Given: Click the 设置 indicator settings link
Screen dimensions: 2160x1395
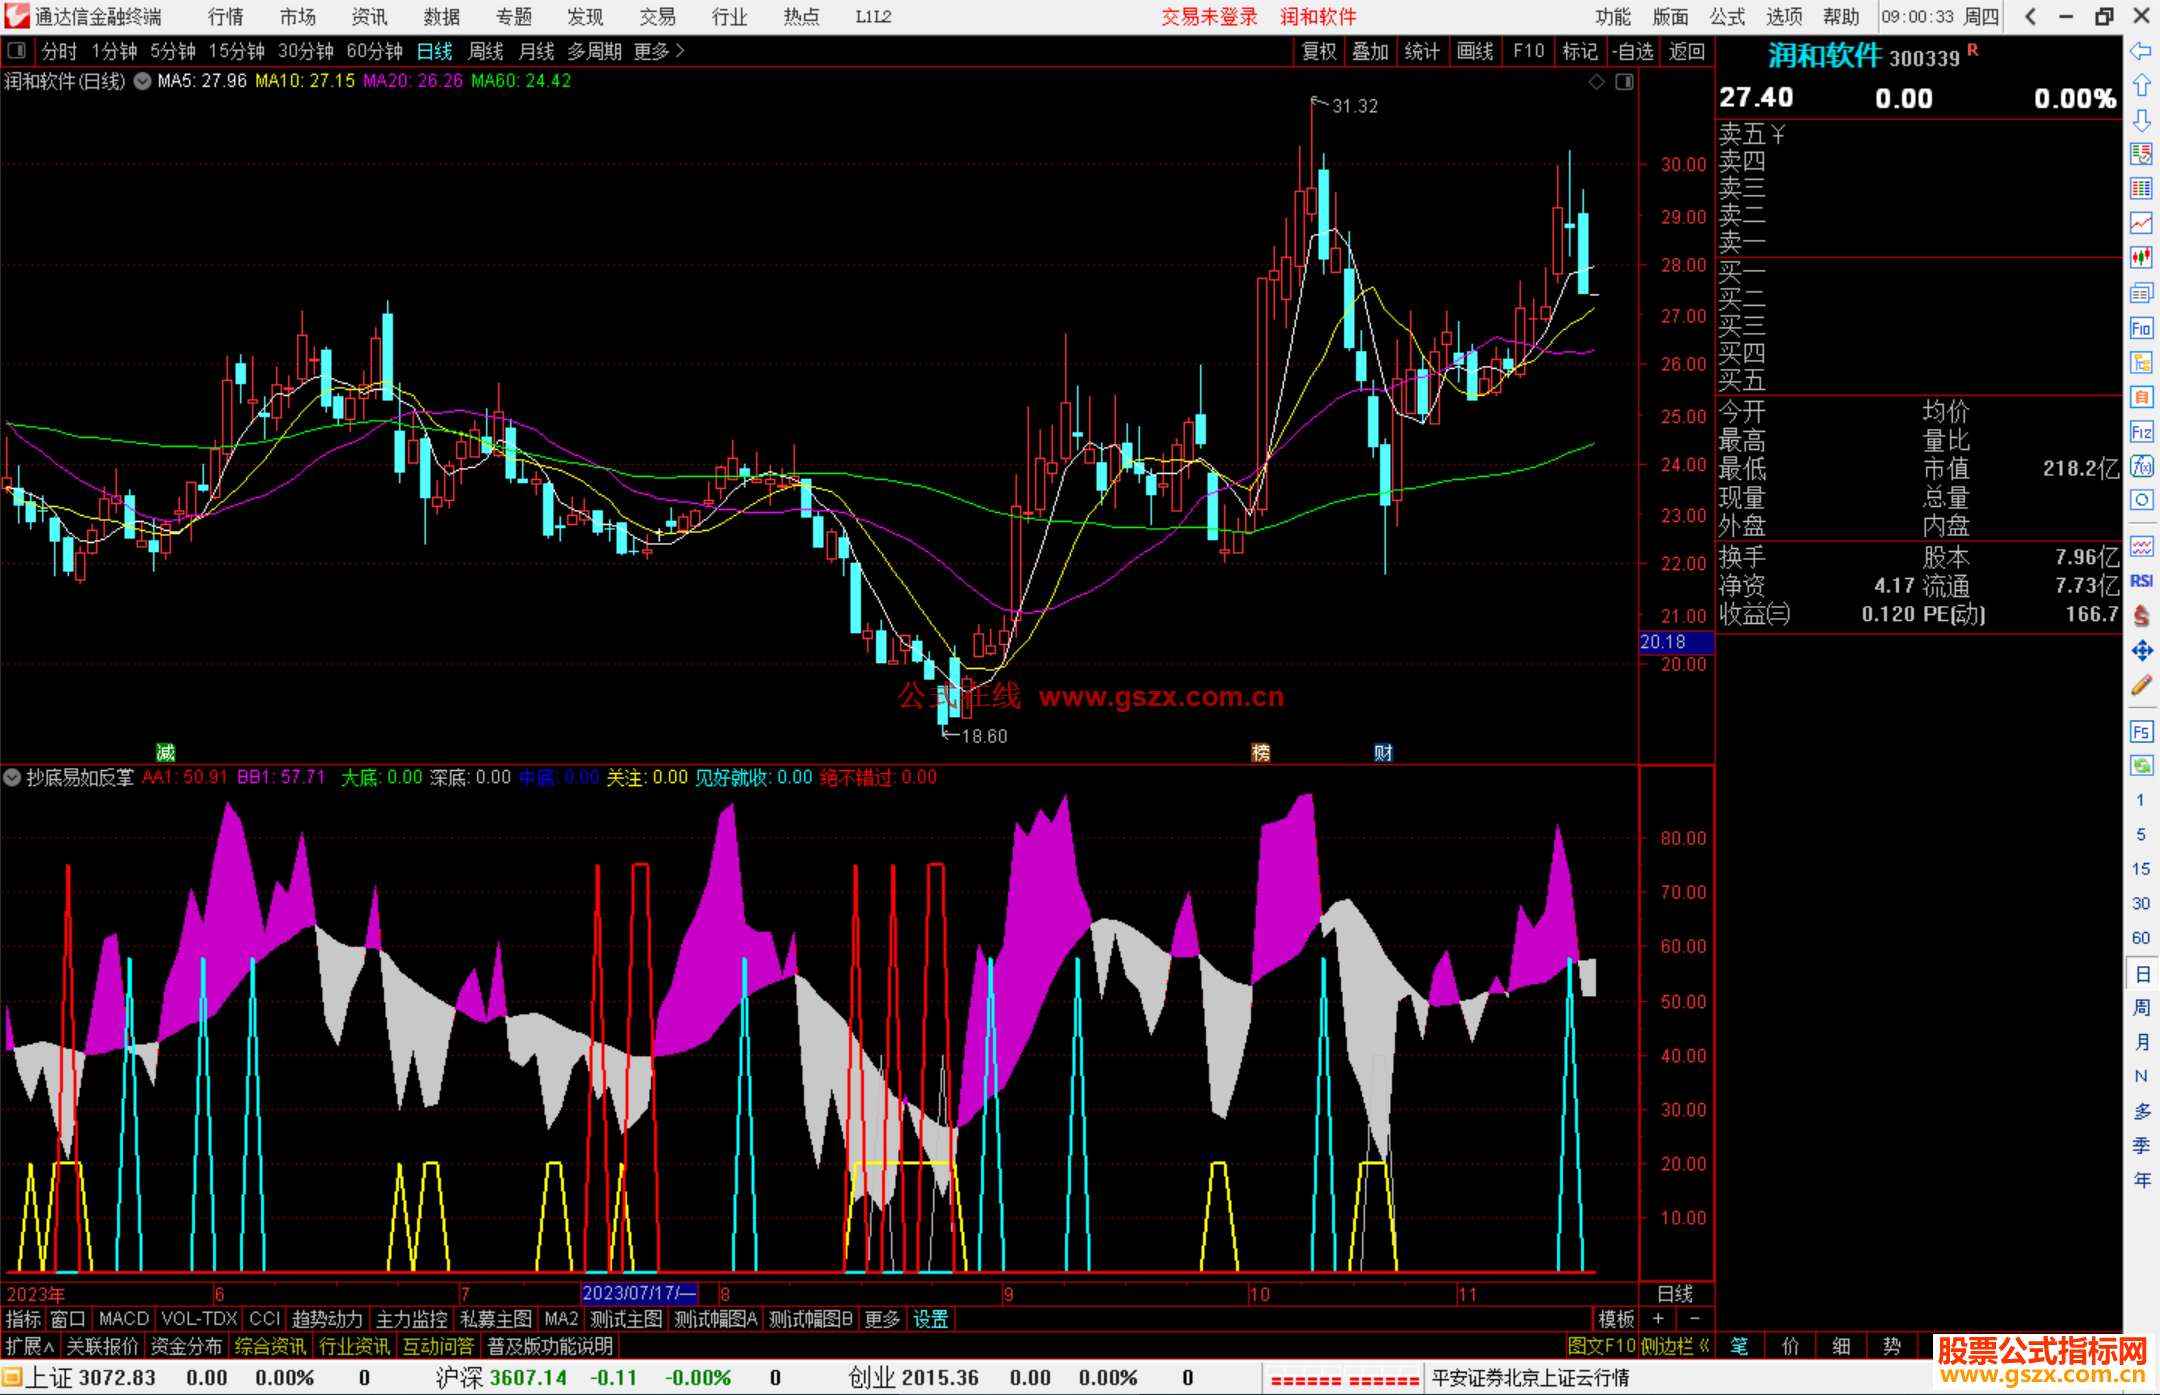Looking at the screenshot, I should 930,1319.
